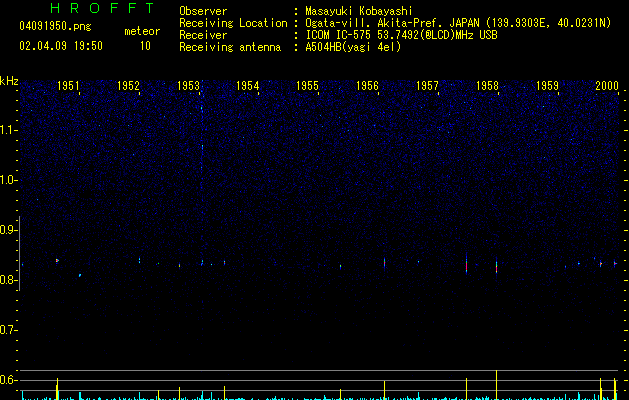The image size is (629, 400).
Task: Click the A504HB(yagi 4el) antenna text
Action: [353, 47]
